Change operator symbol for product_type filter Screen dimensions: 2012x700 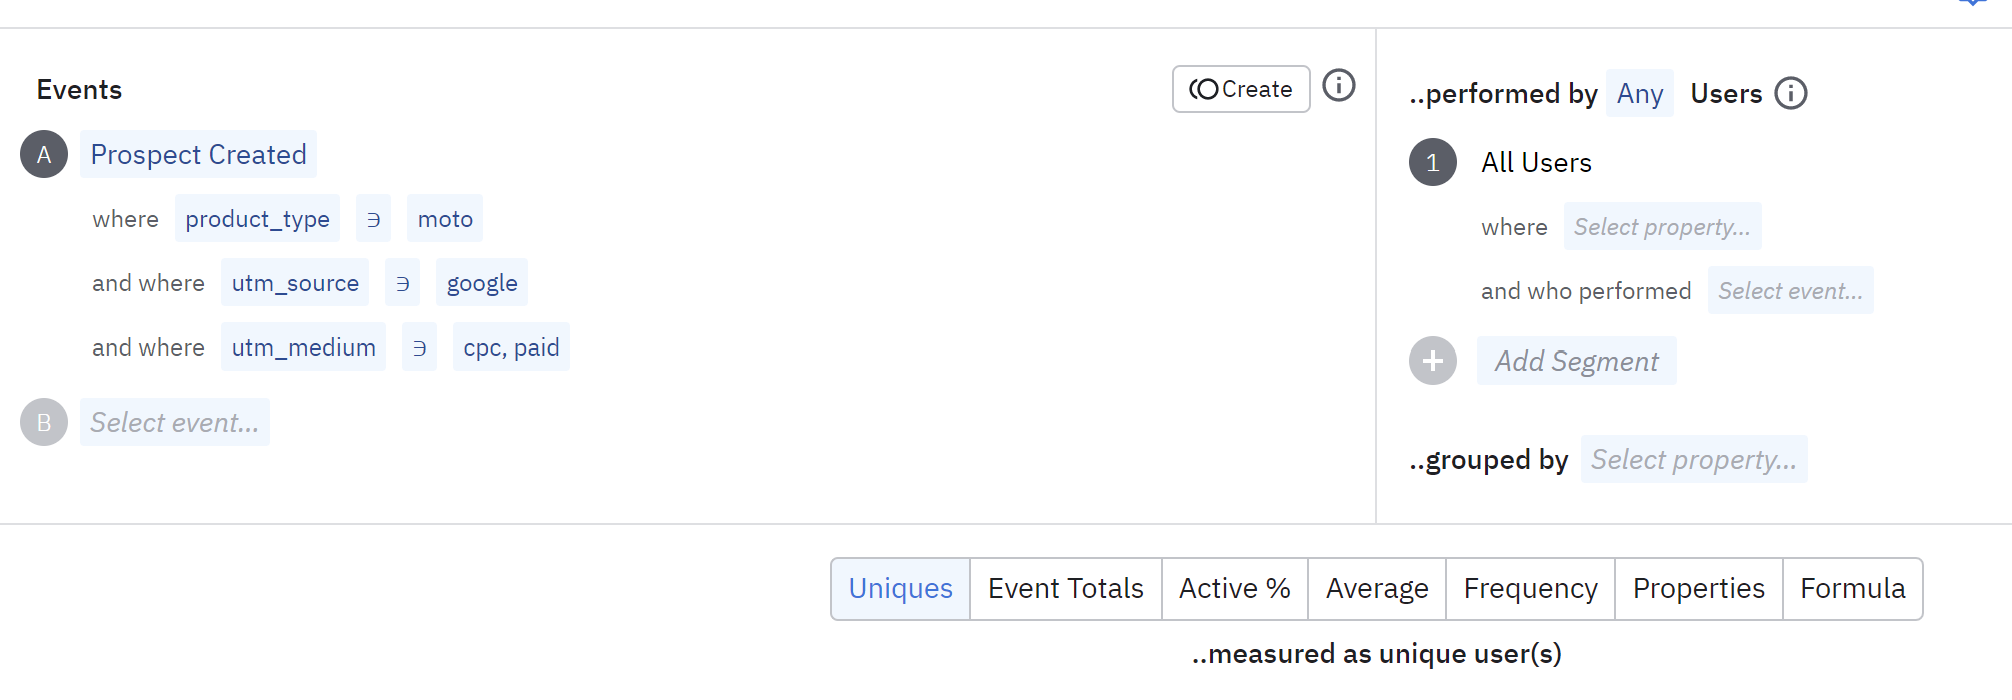tap(373, 219)
